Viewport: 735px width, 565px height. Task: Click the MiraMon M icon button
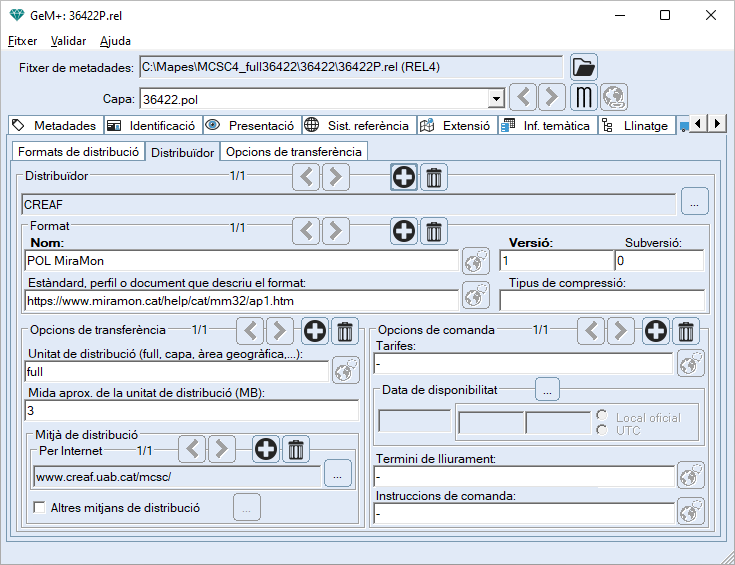tap(584, 97)
